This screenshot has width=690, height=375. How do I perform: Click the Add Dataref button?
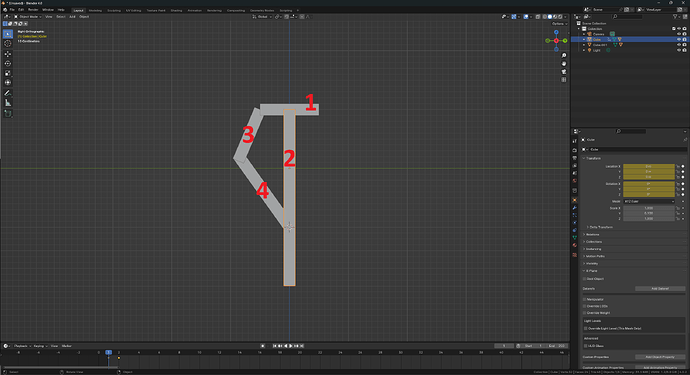[660, 289]
